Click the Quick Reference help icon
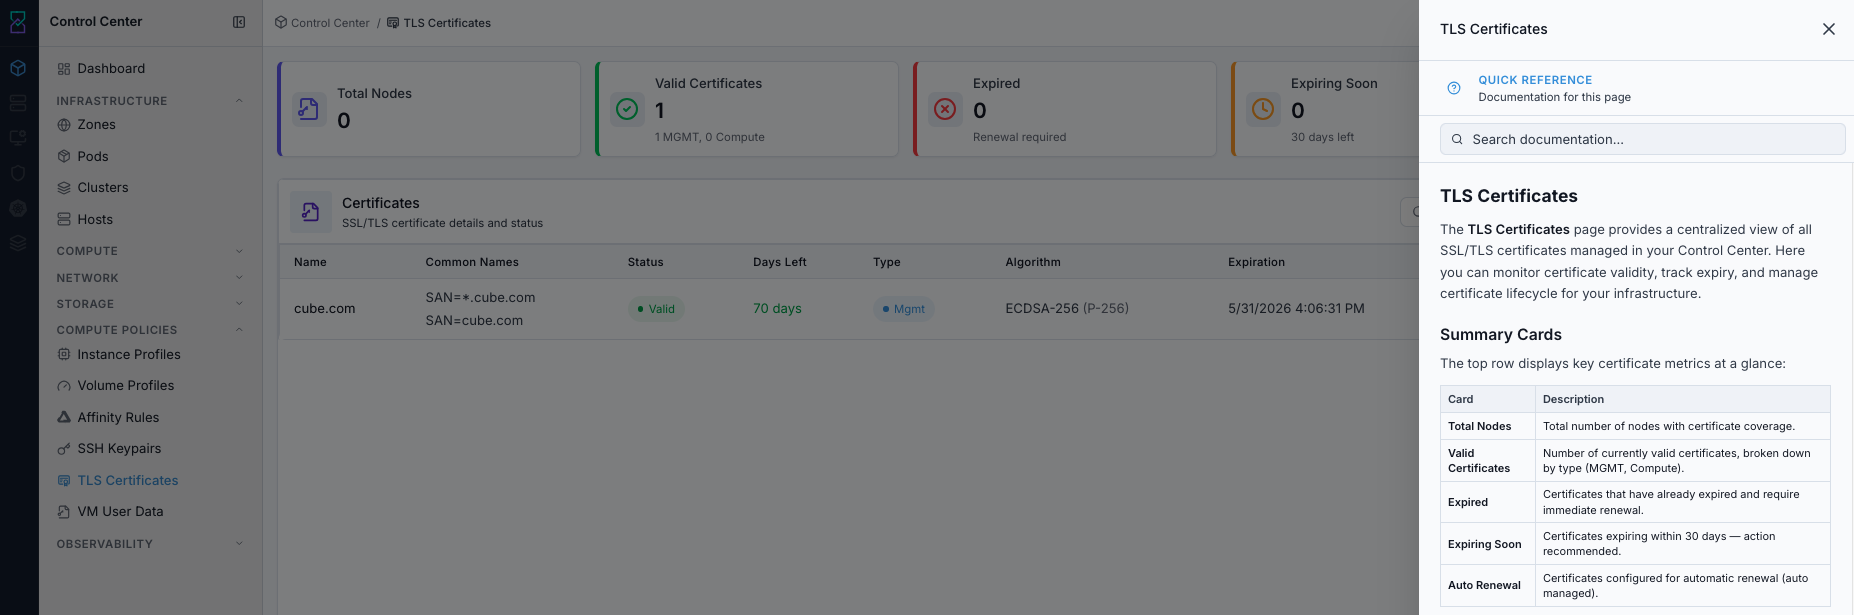Viewport: 1854px width, 615px height. pyautogui.click(x=1454, y=88)
